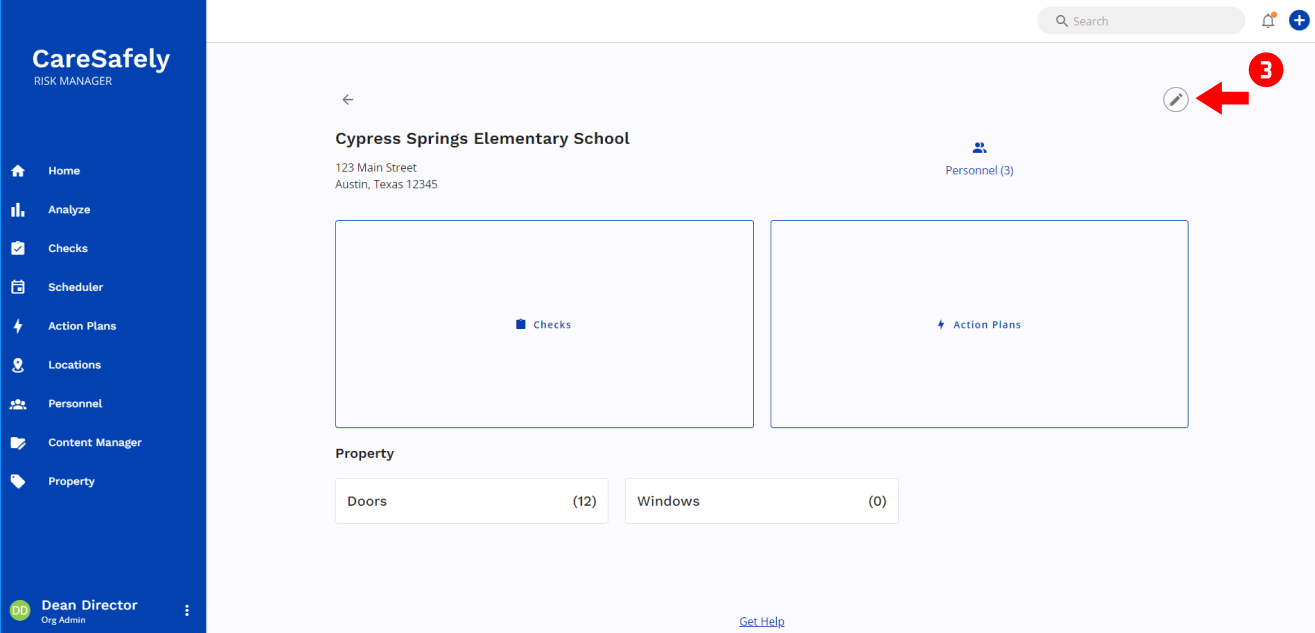Open the Doors (12) property card
The width and height of the screenshot is (1315, 633).
(471, 501)
